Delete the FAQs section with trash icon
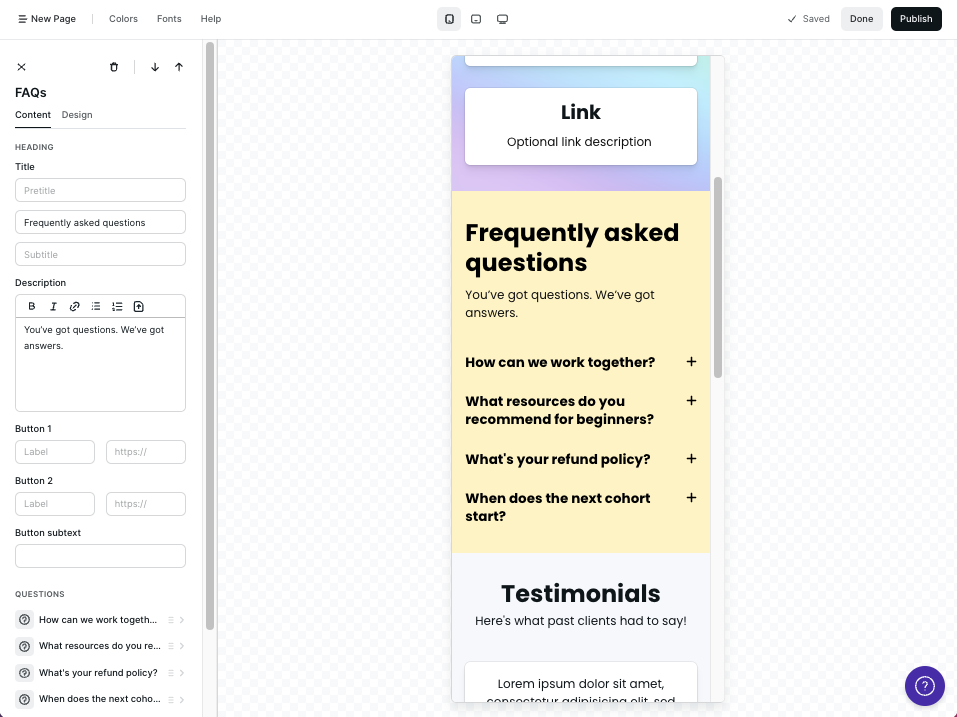The height and width of the screenshot is (717, 957). (114, 67)
